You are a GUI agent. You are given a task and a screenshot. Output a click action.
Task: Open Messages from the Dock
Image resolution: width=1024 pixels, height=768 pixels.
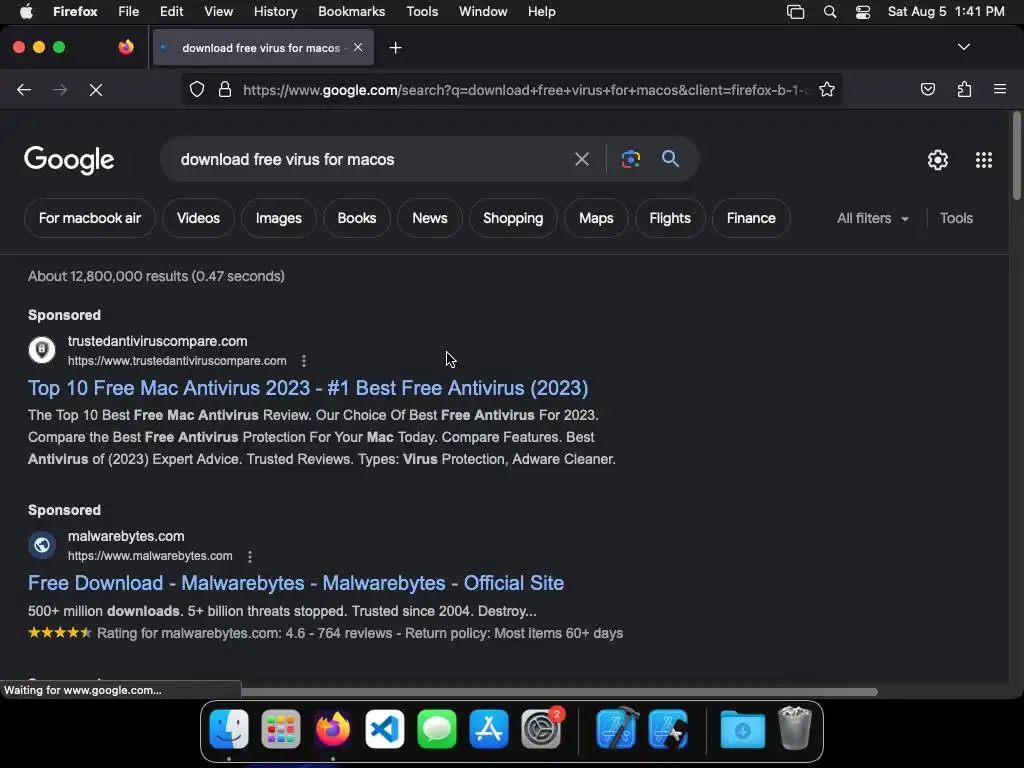tap(436, 729)
